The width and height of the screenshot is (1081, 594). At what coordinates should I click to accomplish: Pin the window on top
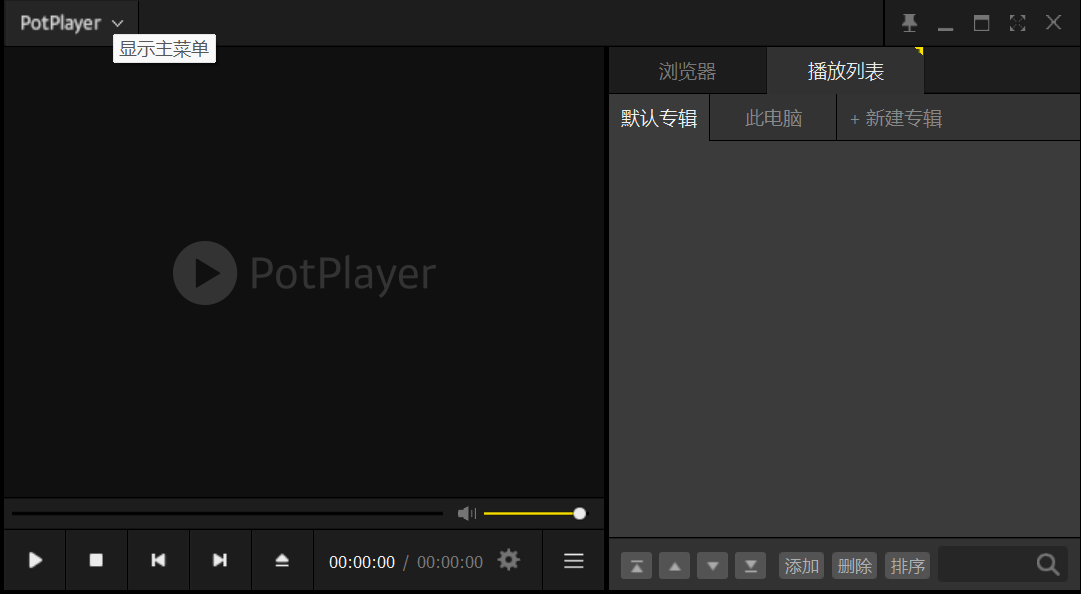coord(909,23)
